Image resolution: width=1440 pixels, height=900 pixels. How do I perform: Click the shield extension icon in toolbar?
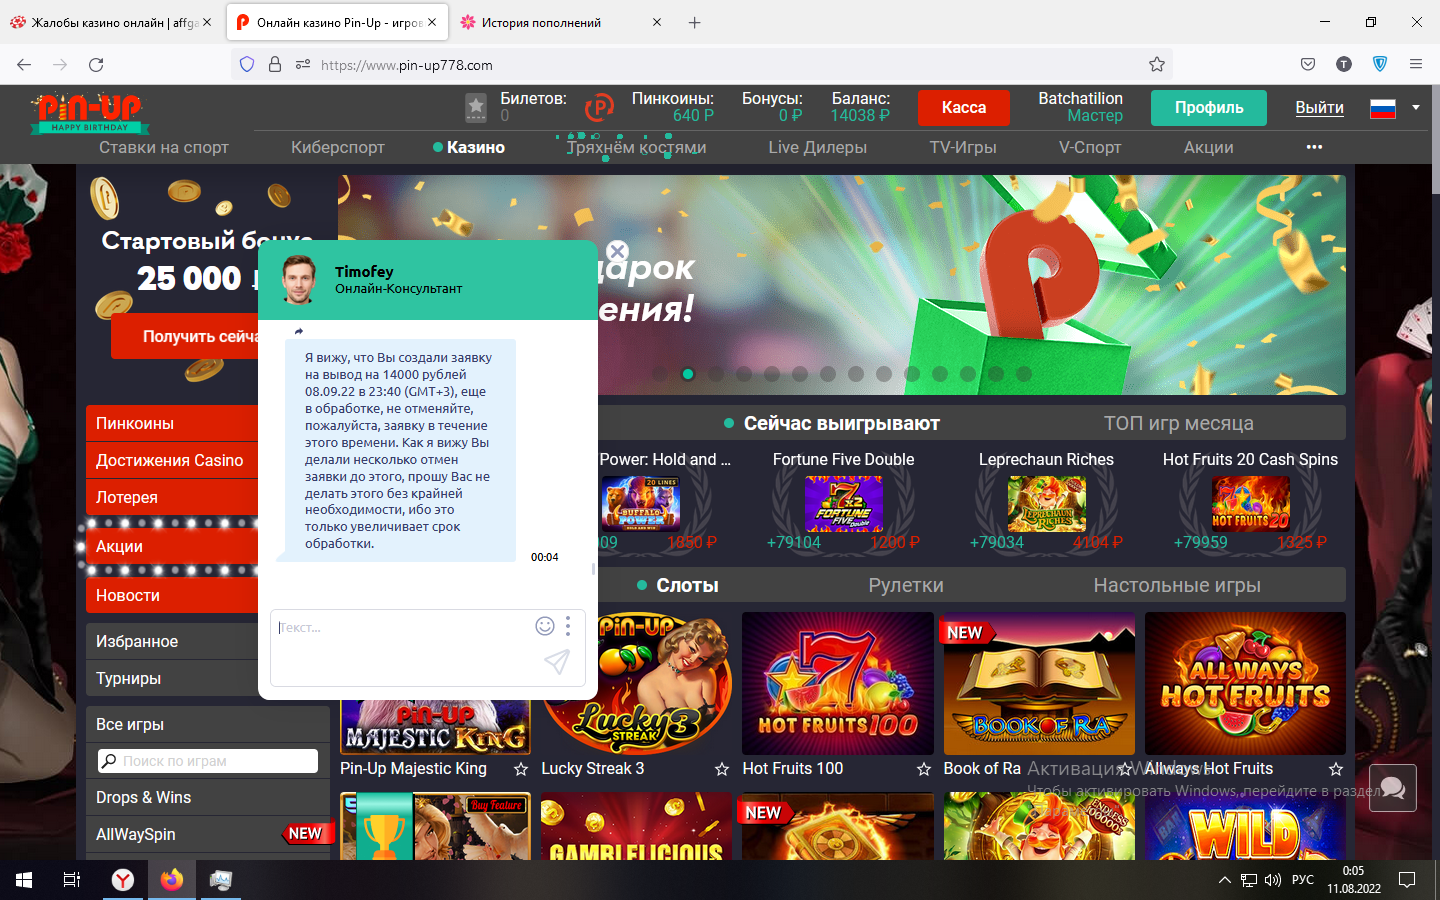[1380, 64]
